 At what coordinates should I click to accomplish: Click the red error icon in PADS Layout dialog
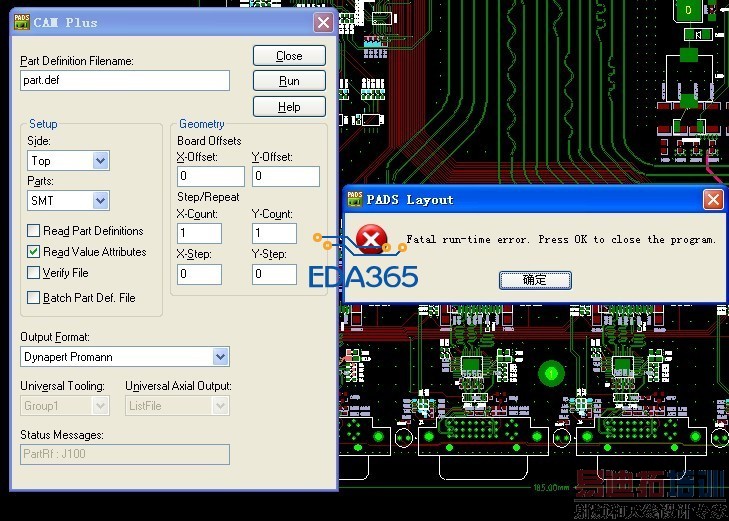371,239
